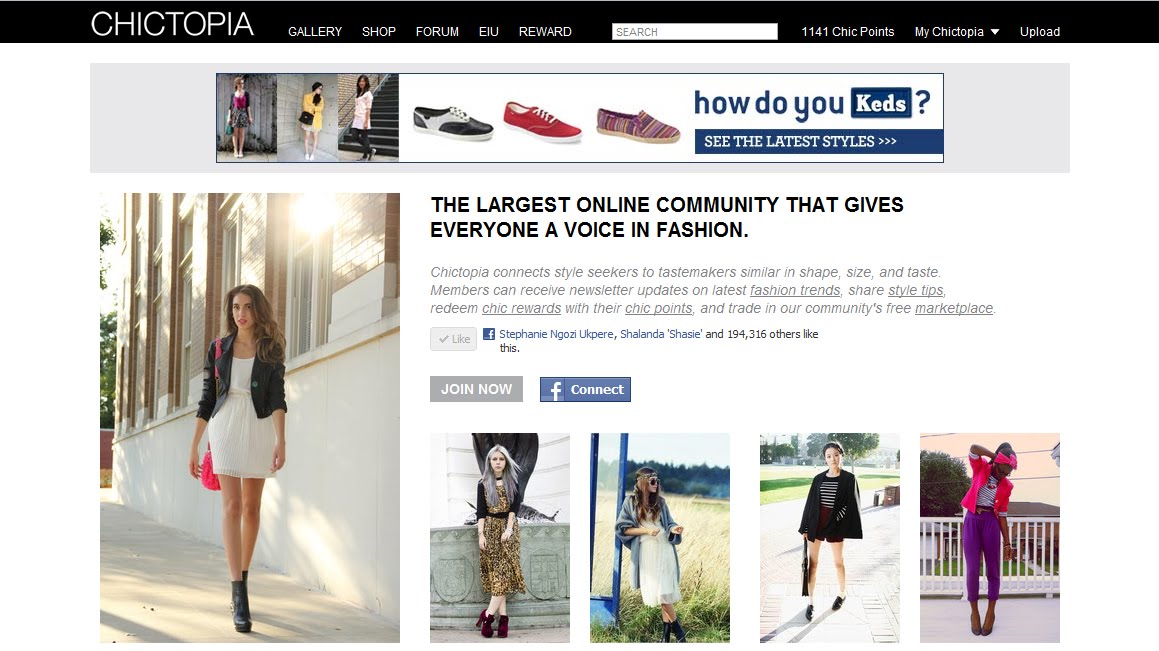Click the striped Keds slip-on shoe
Image resolution: width=1159 pixels, height=651 pixels.
pos(638,124)
